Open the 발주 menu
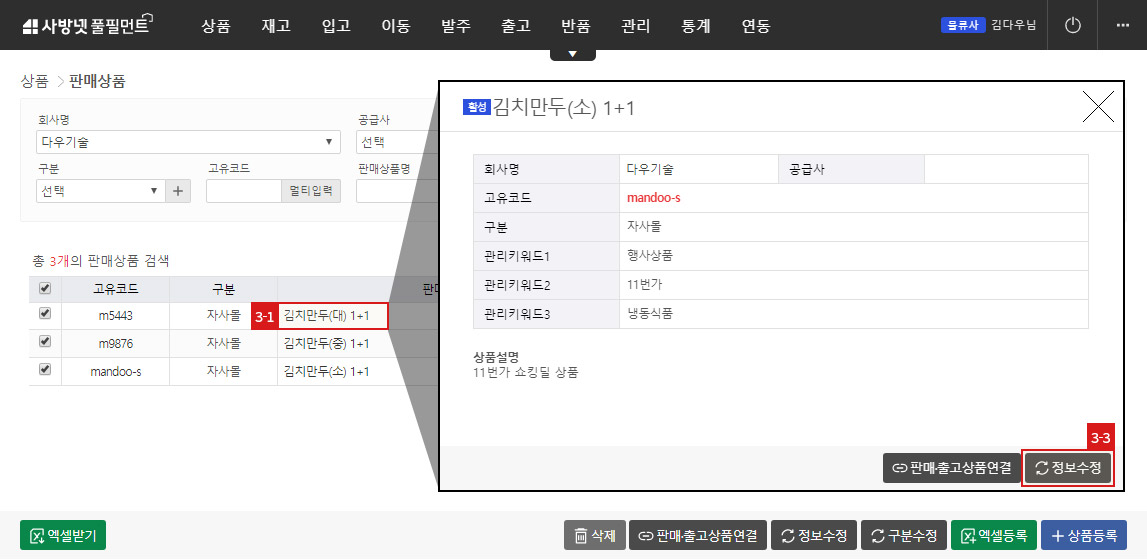 [x=456, y=26]
